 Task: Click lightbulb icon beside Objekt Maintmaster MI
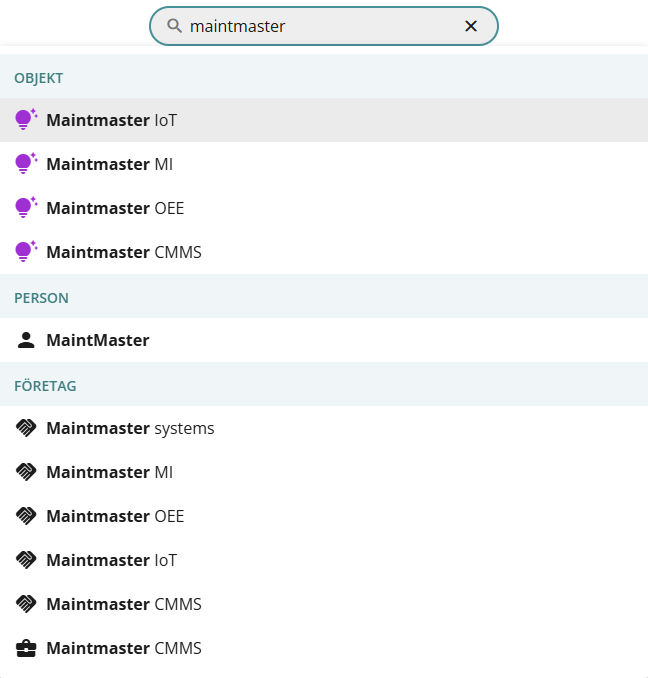pos(26,164)
